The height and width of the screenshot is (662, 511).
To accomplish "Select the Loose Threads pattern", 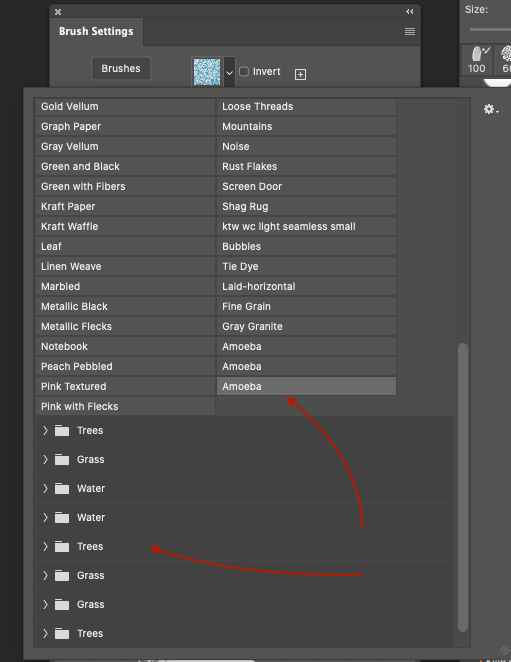I will 307,106.
